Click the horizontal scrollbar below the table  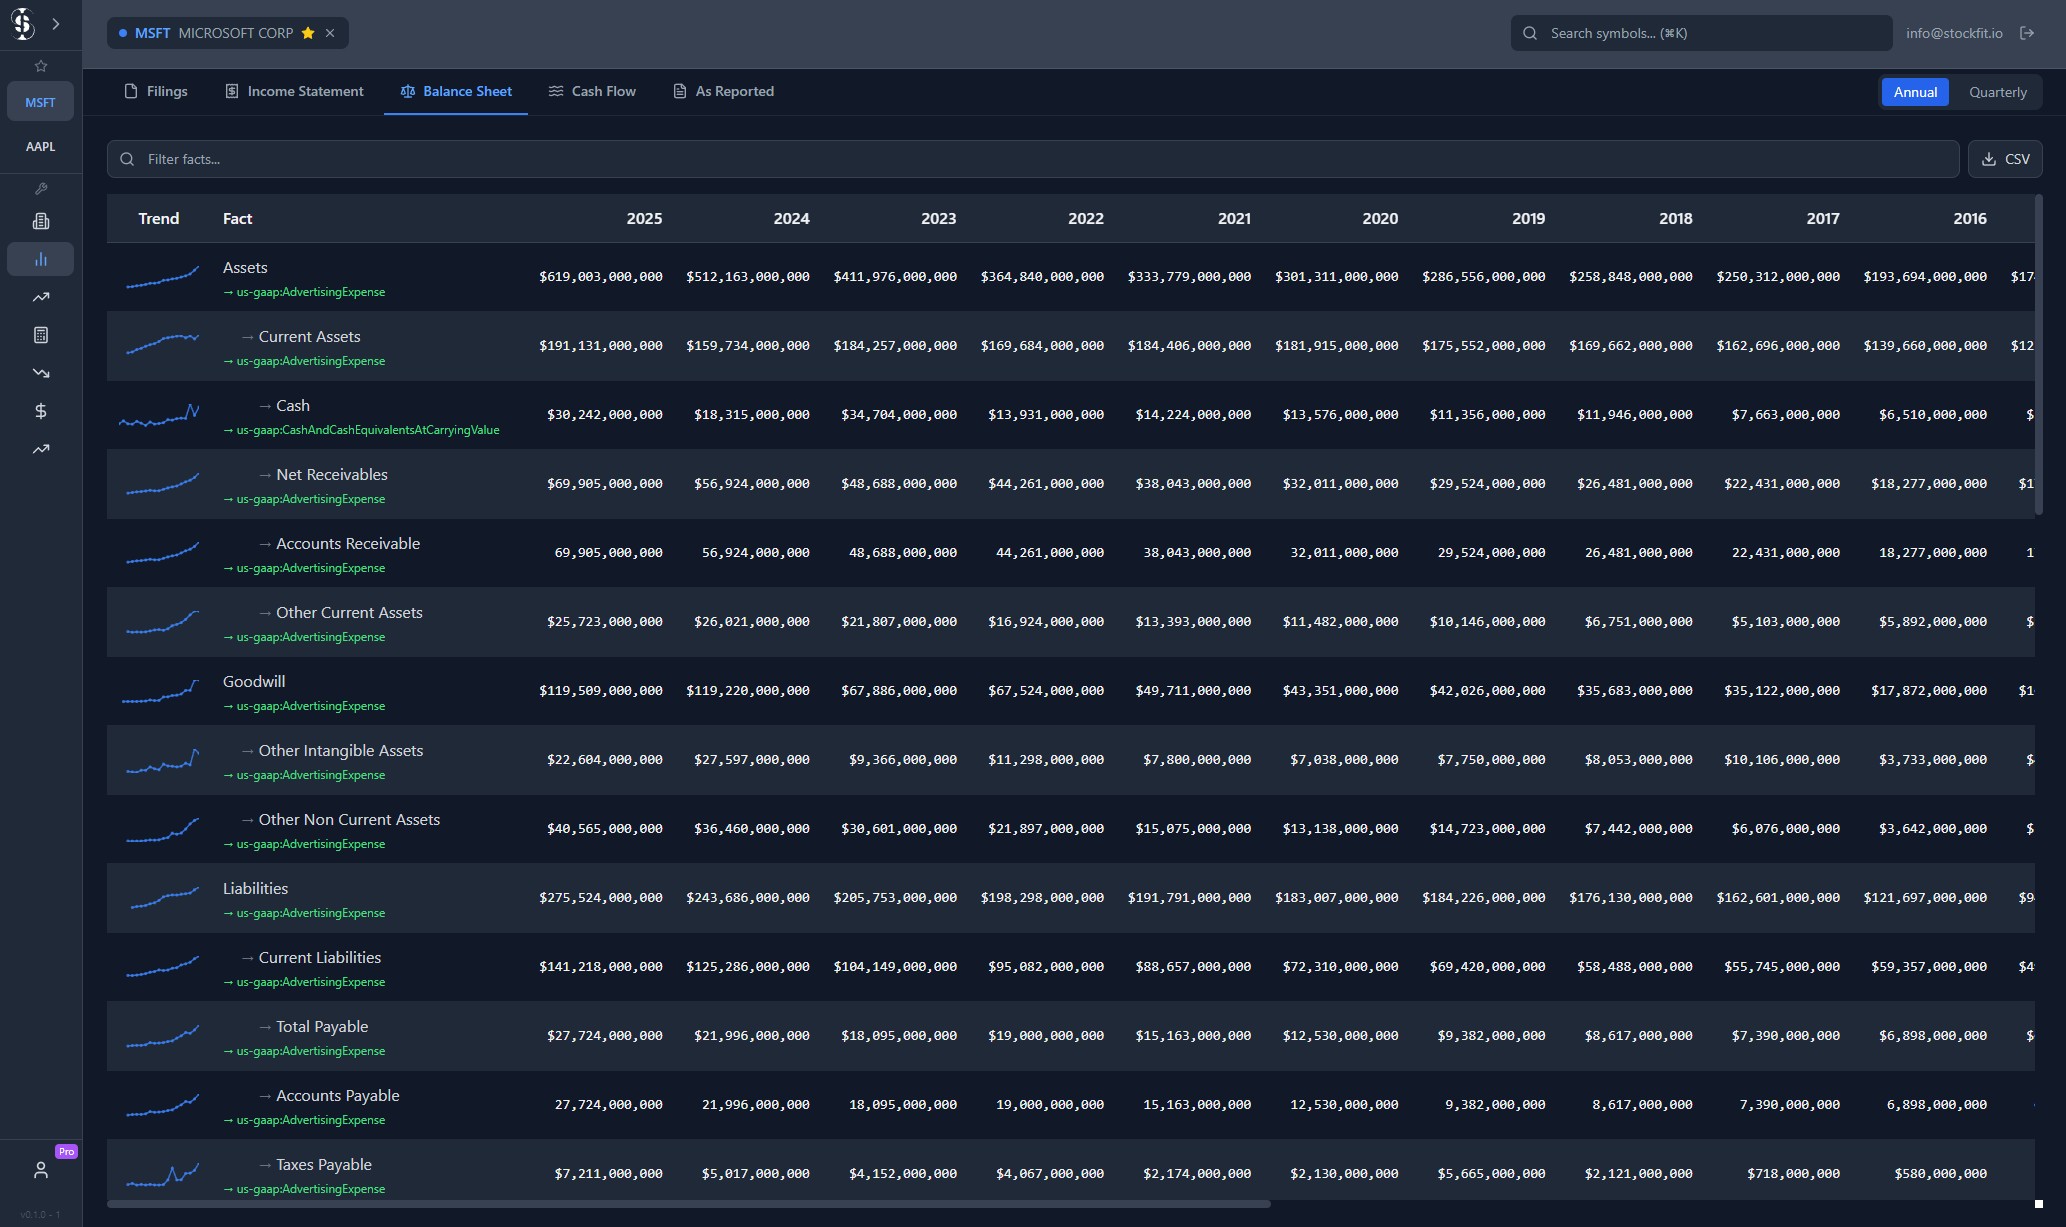[x=688, y=1204]
